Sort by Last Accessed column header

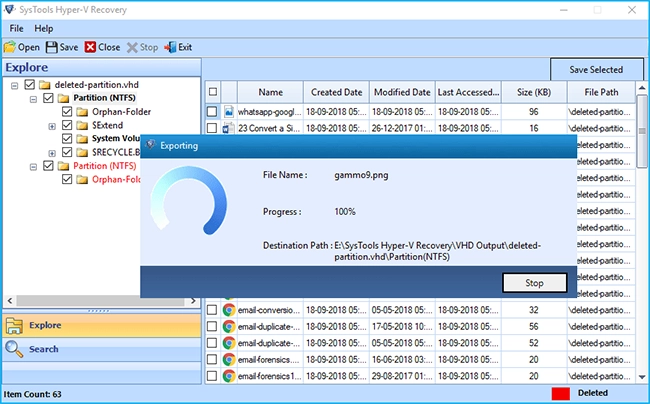(468, 92)
